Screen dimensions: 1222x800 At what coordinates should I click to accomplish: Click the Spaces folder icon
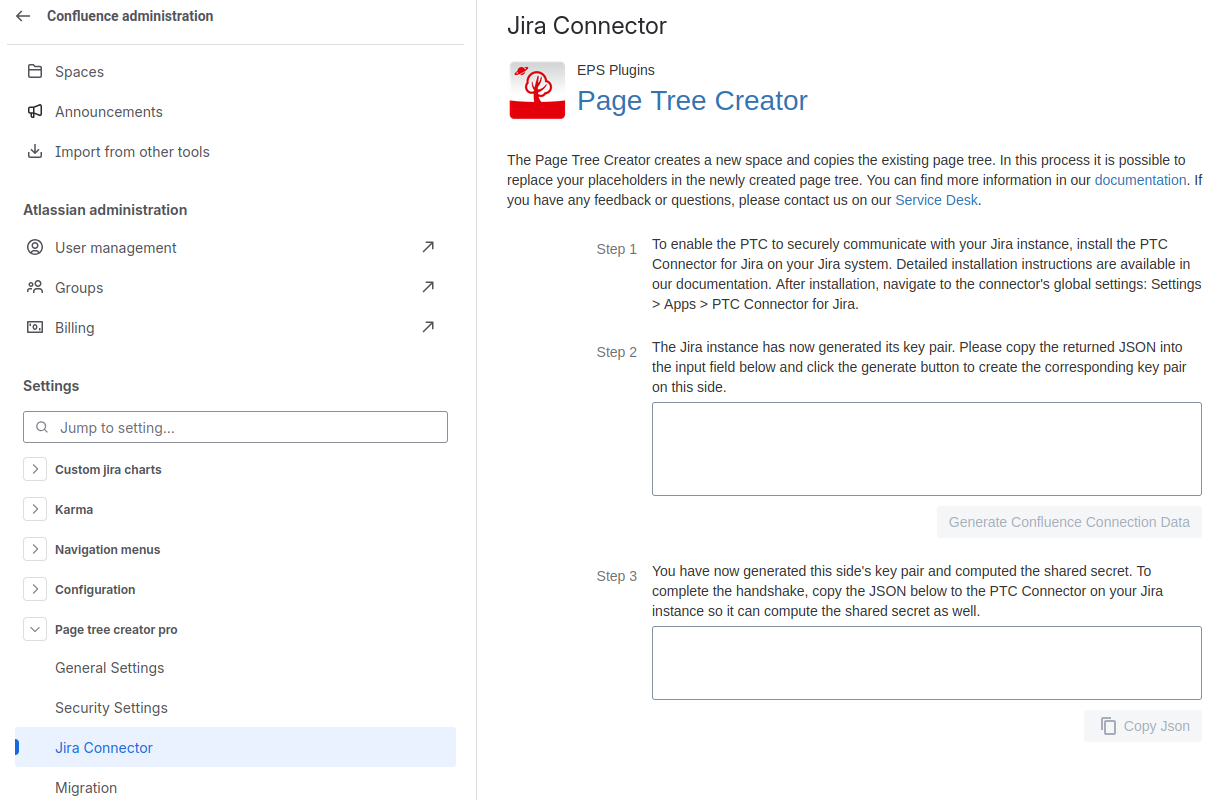(x=35, y=72)
